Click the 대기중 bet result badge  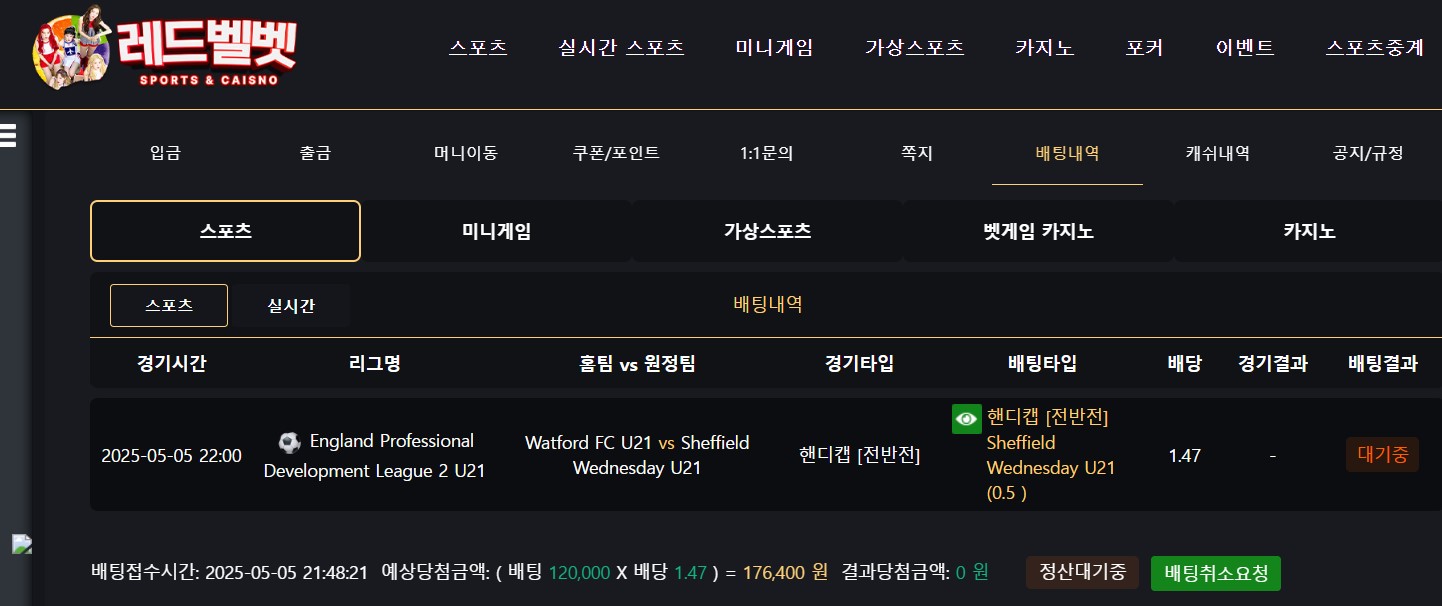point(1382,454)
